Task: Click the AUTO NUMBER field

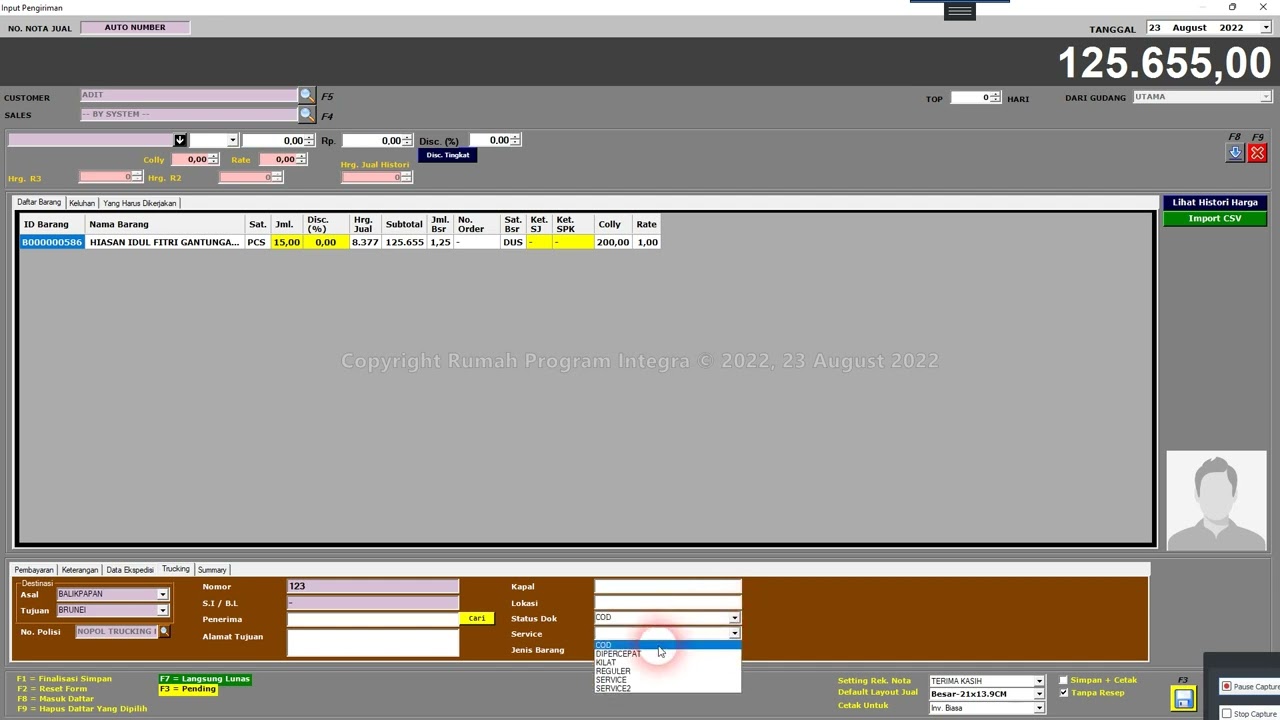Action: [x=135, y=27]
